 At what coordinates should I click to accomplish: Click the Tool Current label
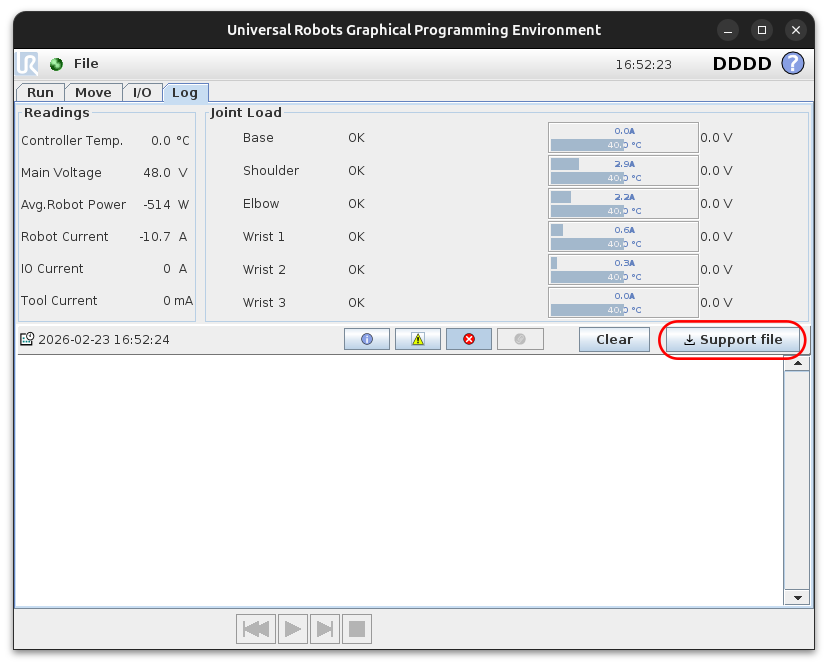[59, 301]
